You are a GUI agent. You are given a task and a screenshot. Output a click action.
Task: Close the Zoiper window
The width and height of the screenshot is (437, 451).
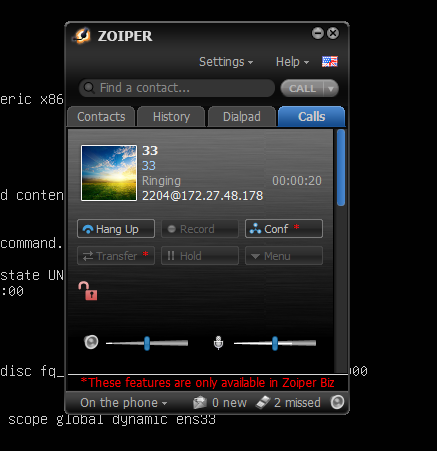coord(333,33)
